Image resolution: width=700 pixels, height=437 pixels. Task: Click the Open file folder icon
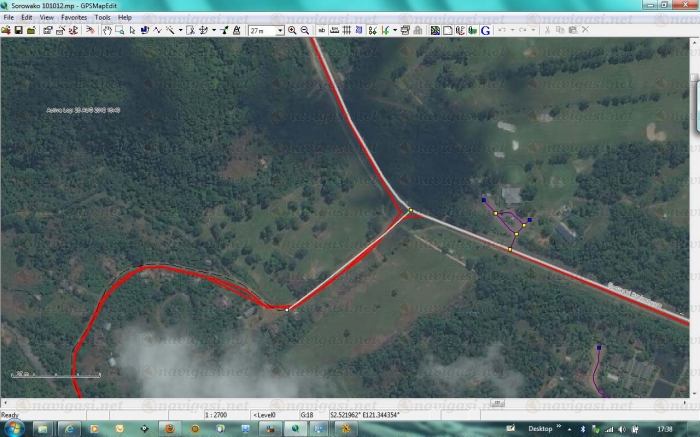tap(6, 31)
